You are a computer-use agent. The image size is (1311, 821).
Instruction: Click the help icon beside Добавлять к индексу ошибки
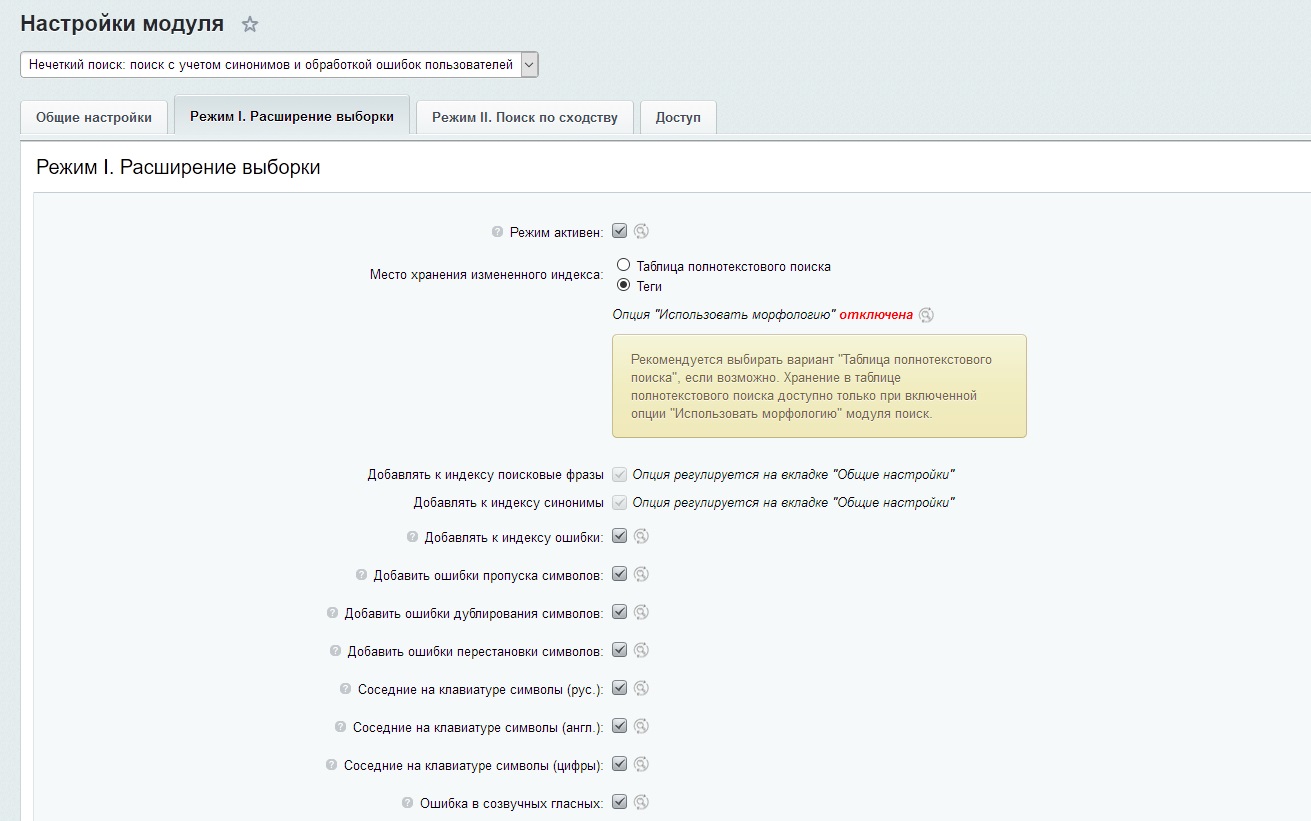pyautogui.click(x=412, y=537)
